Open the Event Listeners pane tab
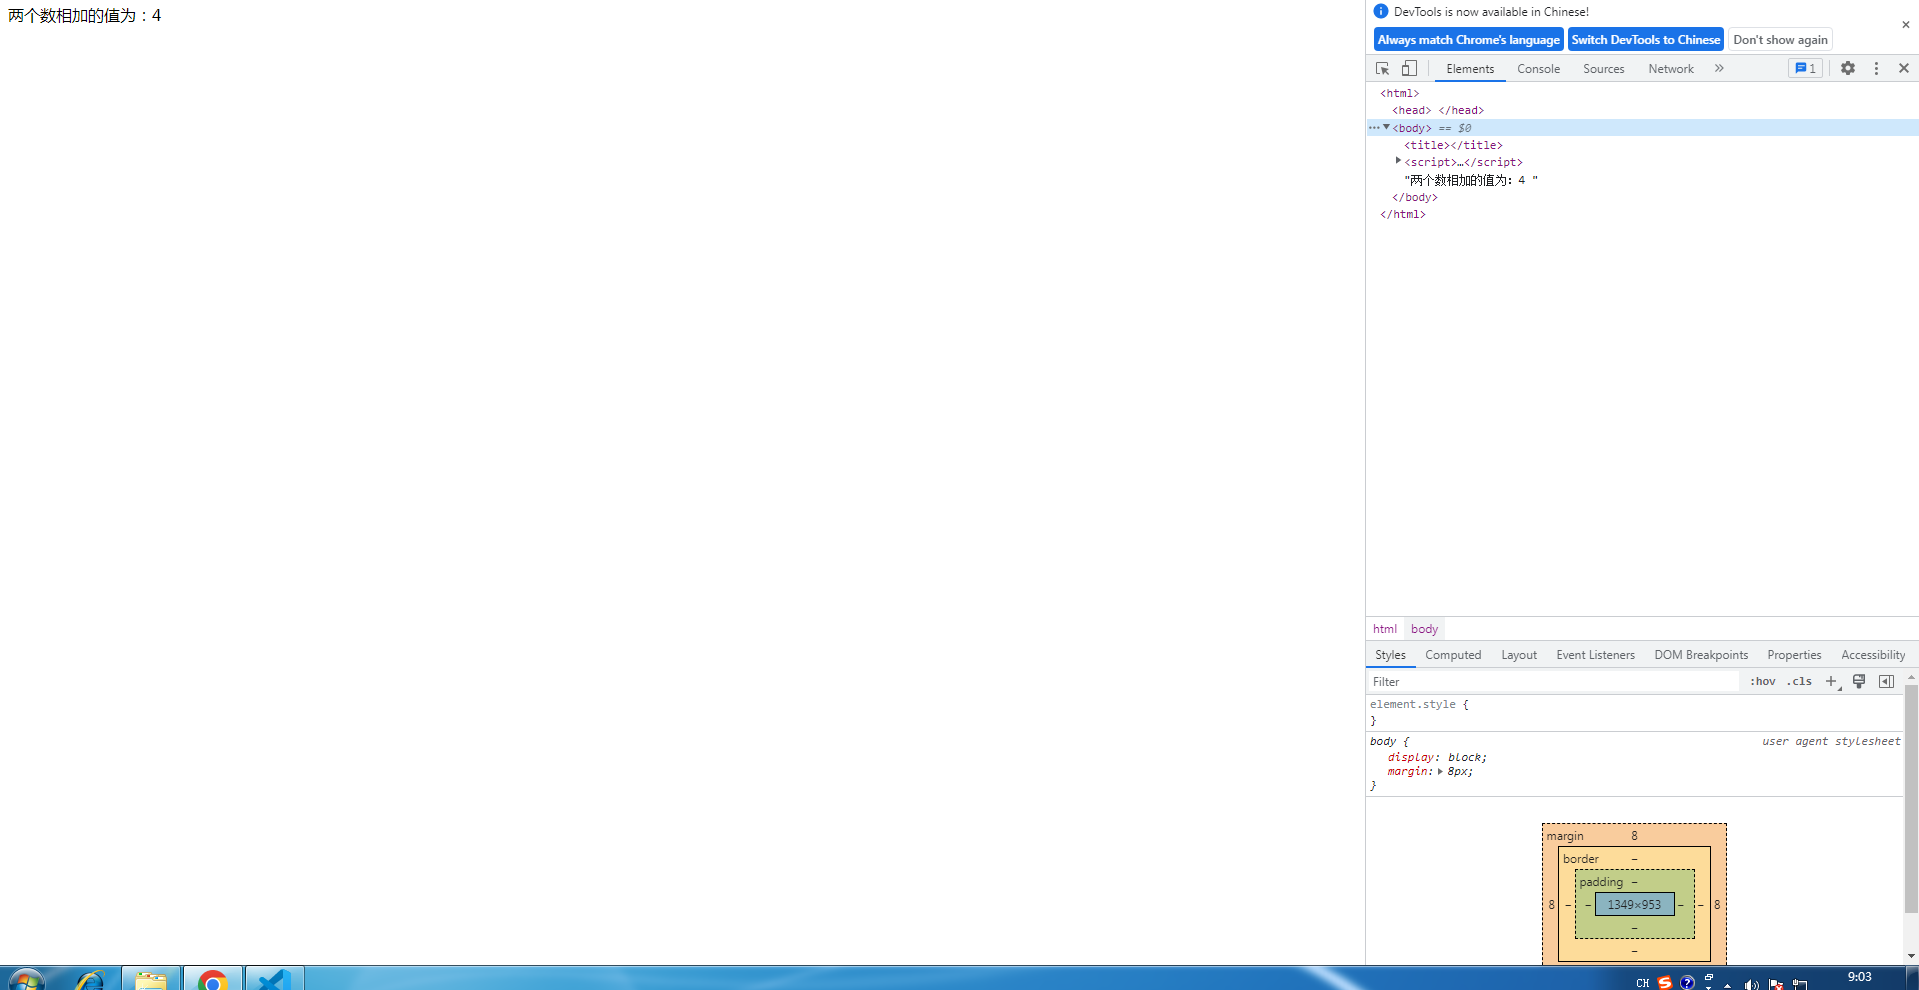 tap(1595, 655)
